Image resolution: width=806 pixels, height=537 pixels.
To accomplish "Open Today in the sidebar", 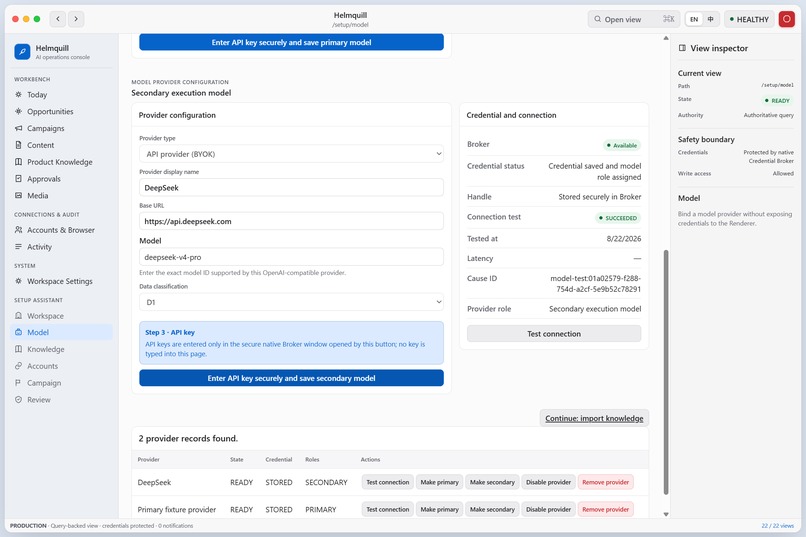I will [62, 95].
